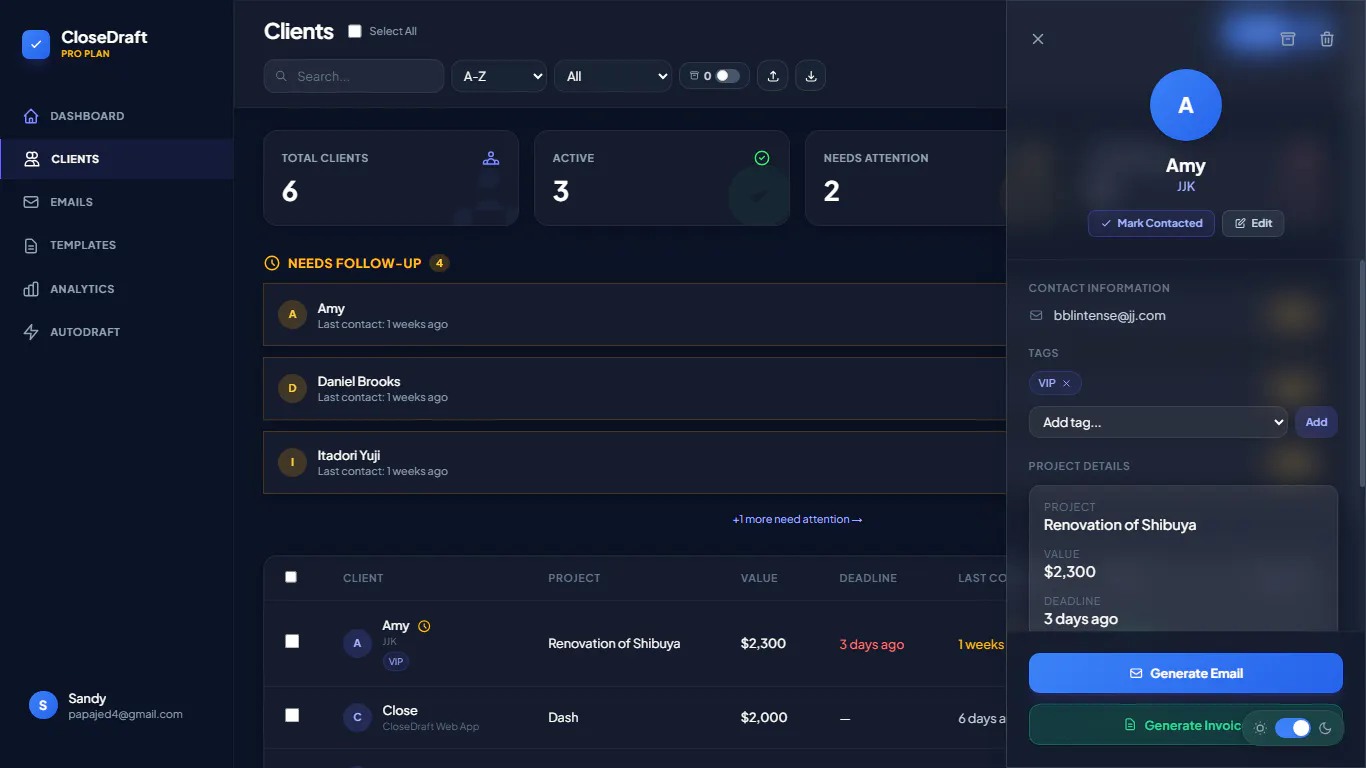This screenshot has height=768, width=1366.
Task: Remove the VIP tag via its x
Action: [1066, 384]
